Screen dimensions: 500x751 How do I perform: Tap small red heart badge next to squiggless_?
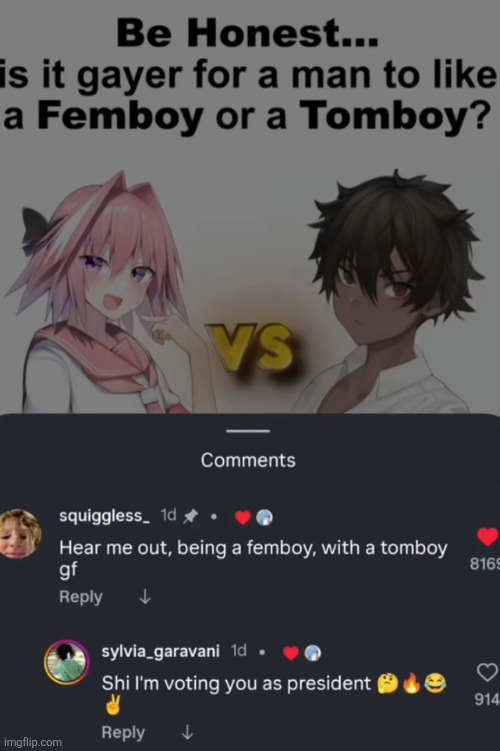(243, 517)
